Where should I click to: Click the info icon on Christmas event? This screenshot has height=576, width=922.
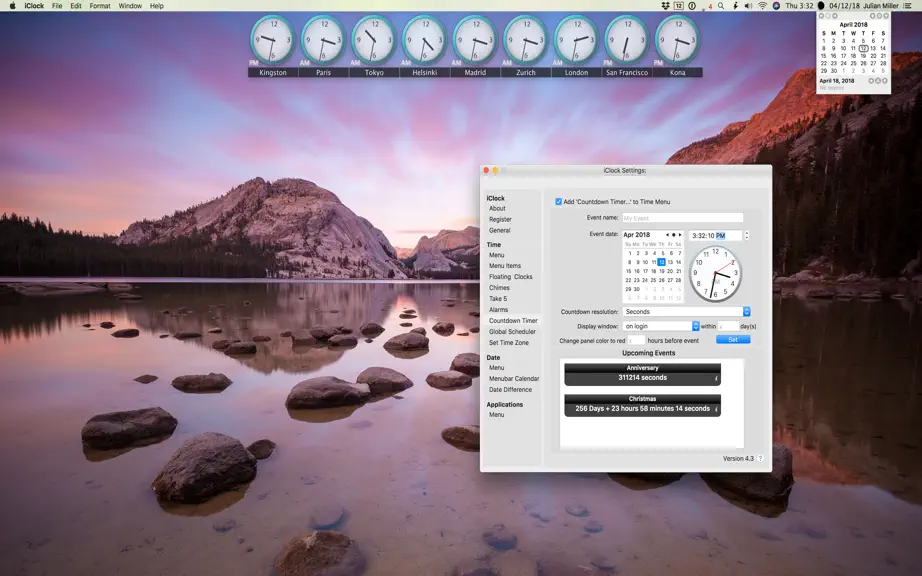click(x=716, y=409)
